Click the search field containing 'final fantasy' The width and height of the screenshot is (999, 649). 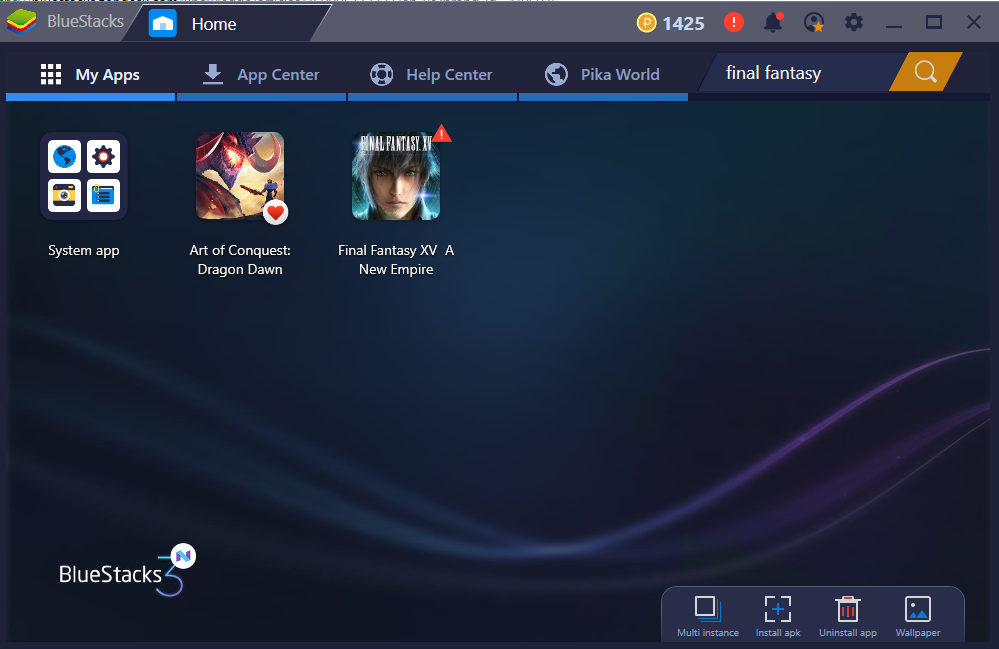(800, 73)
